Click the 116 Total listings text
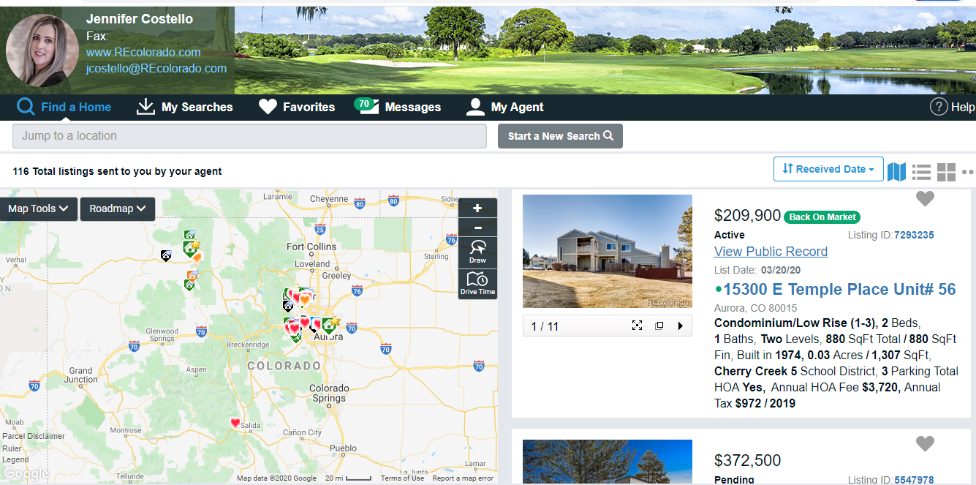The width and height of the screenshot is (976, 485). click(117, 171)
